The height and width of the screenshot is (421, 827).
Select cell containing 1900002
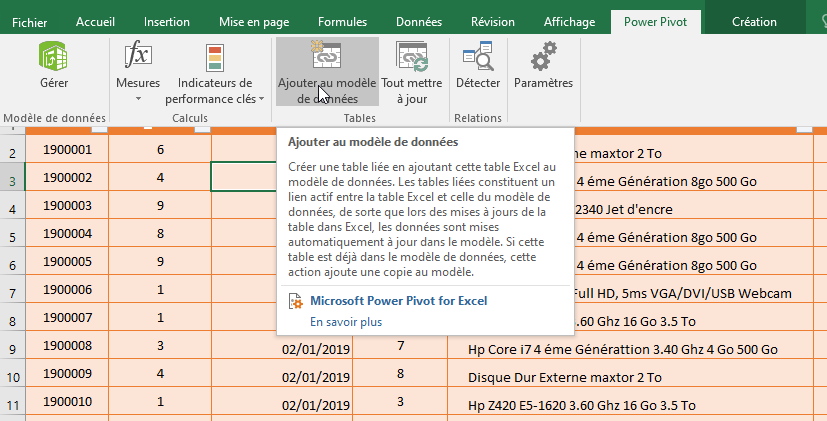(x=67, y=177)
